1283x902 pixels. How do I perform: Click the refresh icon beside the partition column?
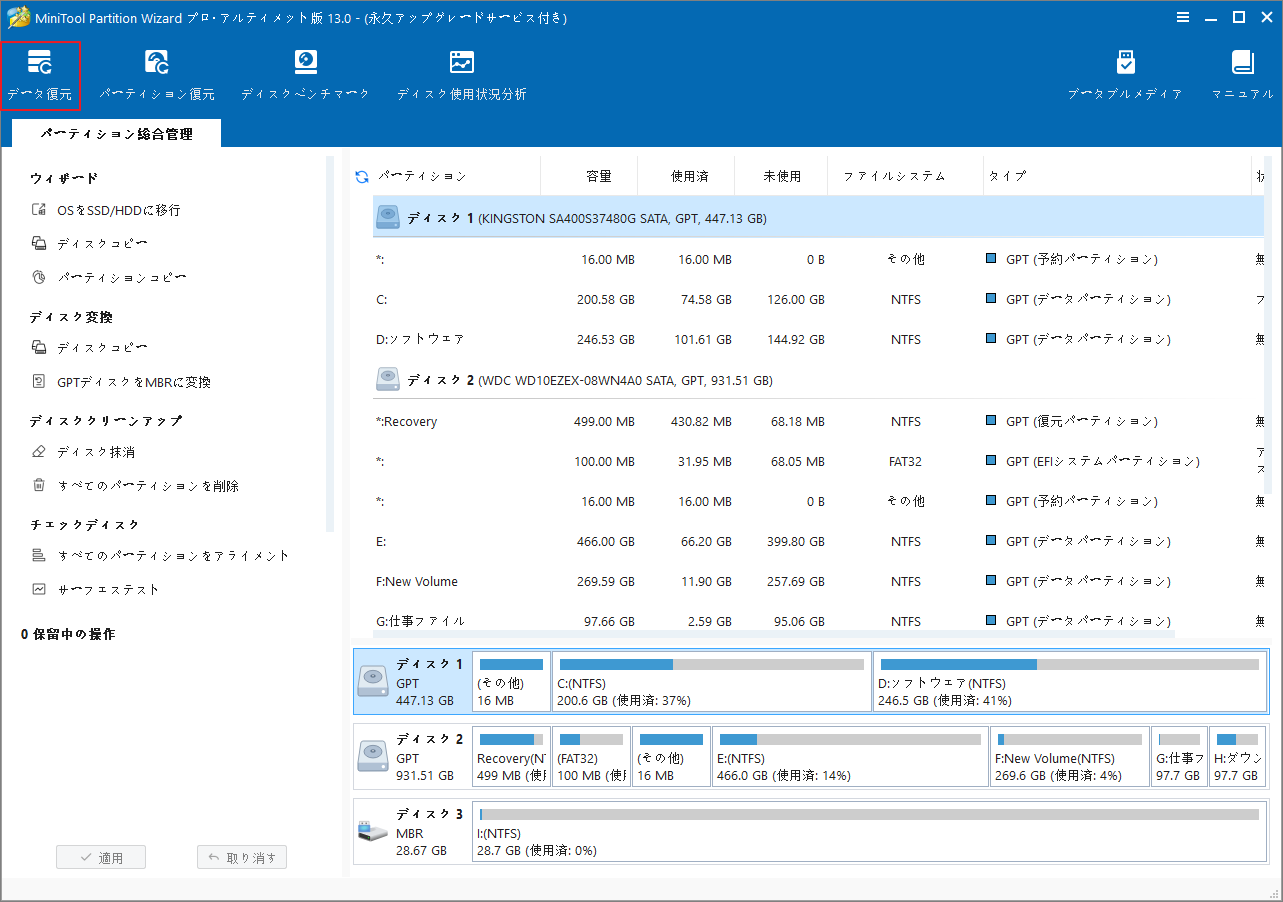coord(360,175)
